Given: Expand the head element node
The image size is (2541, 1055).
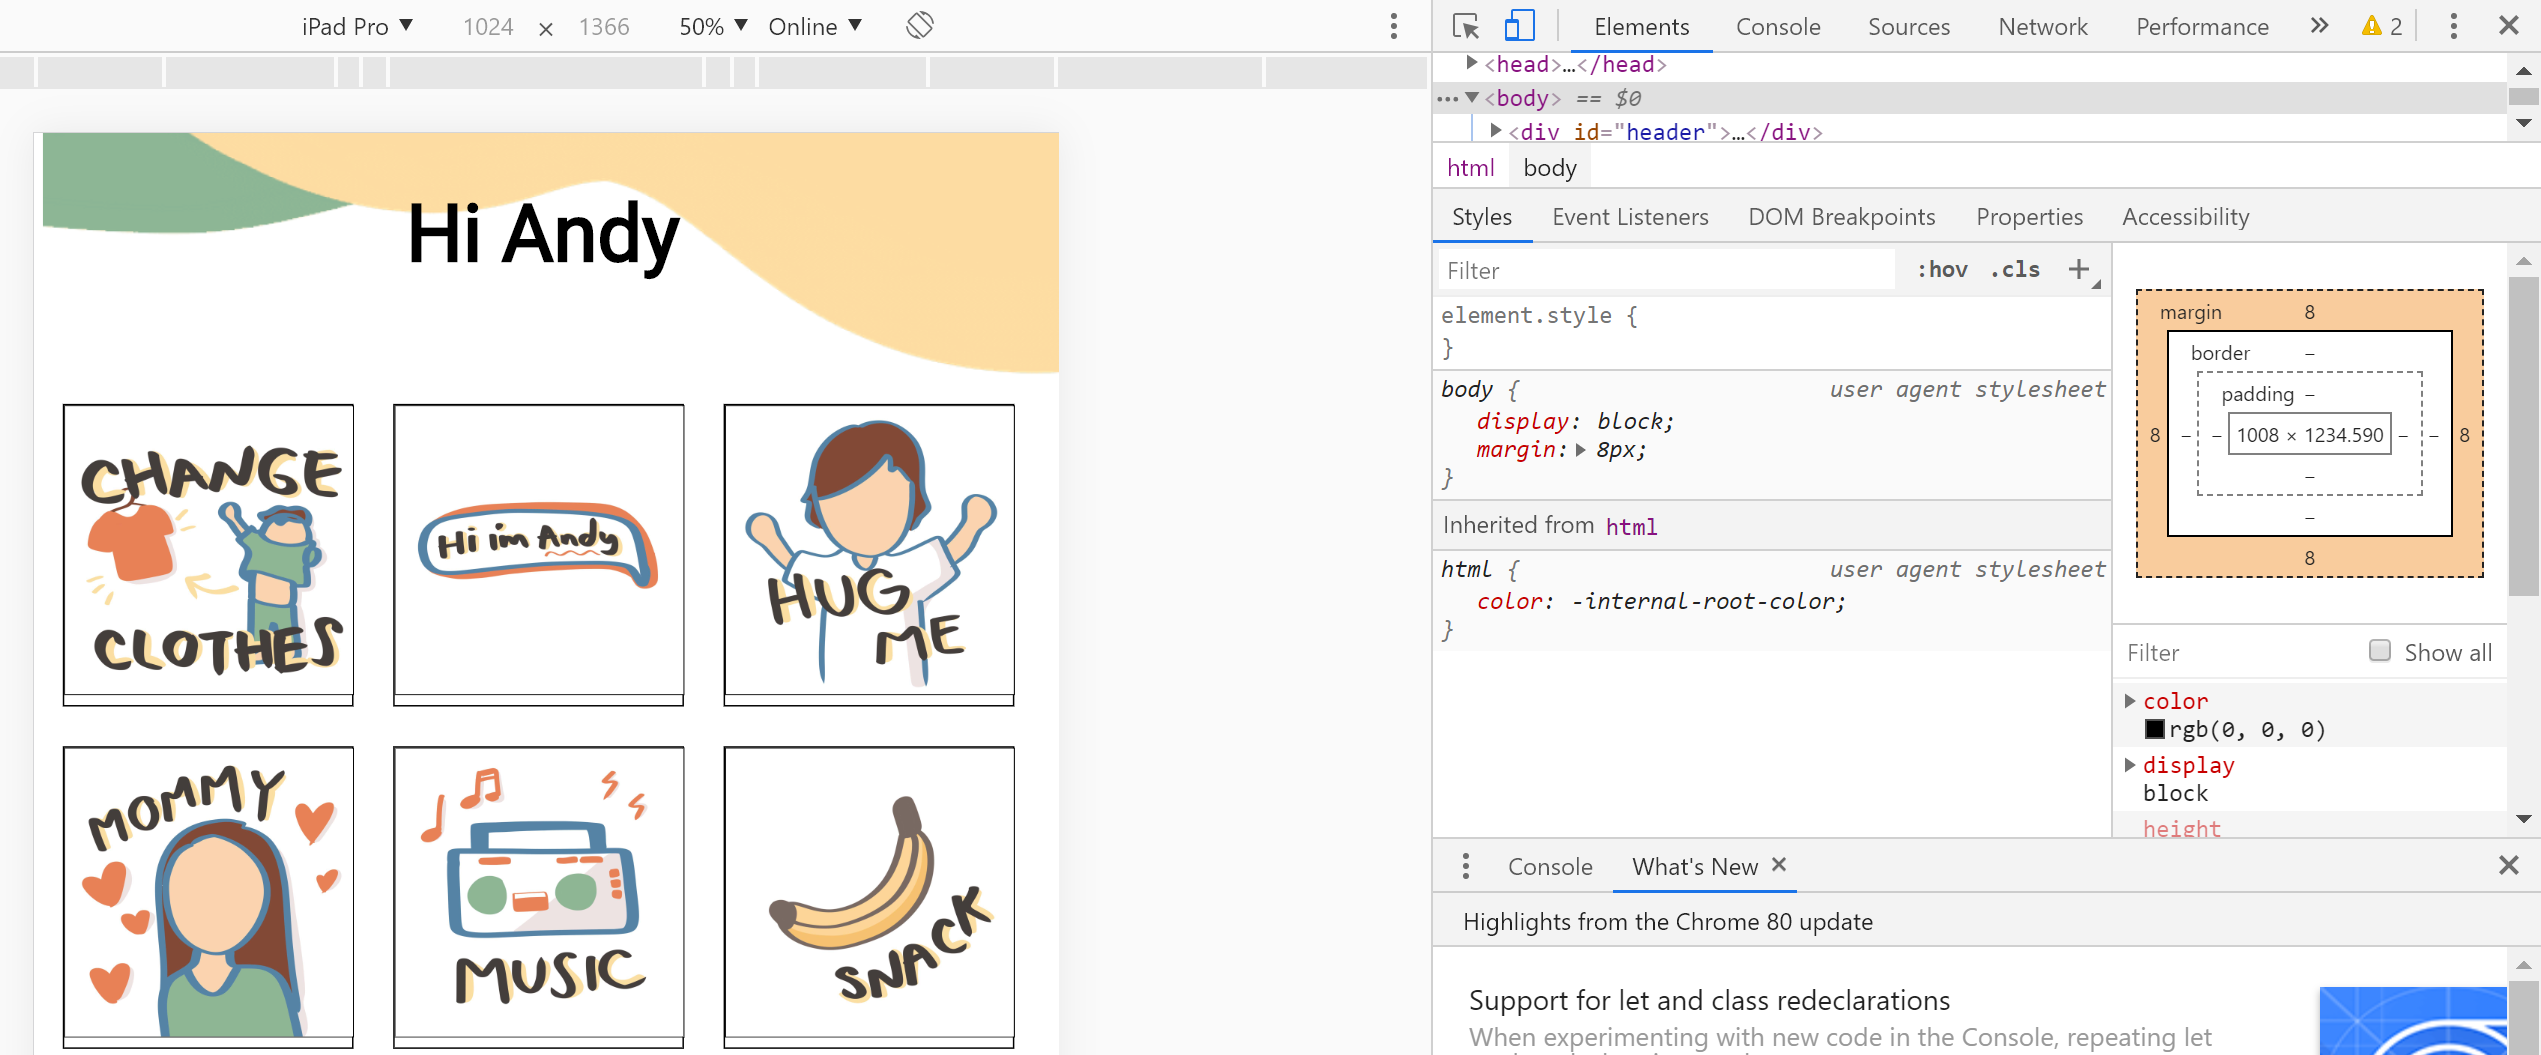Looking at the screenshot, I should [x=1471, y=63].
